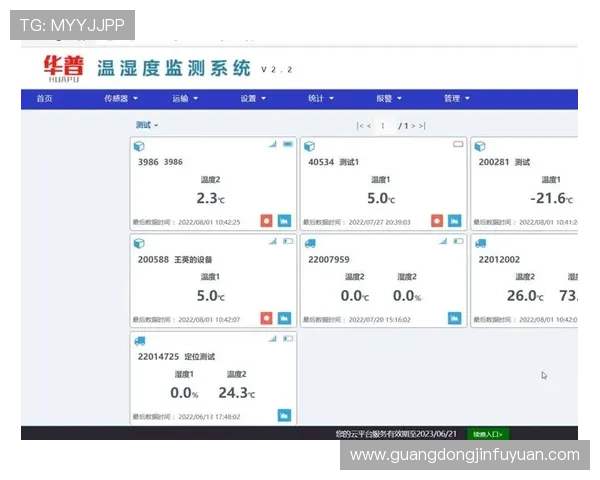Select device name 200281 测试
Image resolution: width=600 pixels, height=480 pixels.
click(504, 162)
